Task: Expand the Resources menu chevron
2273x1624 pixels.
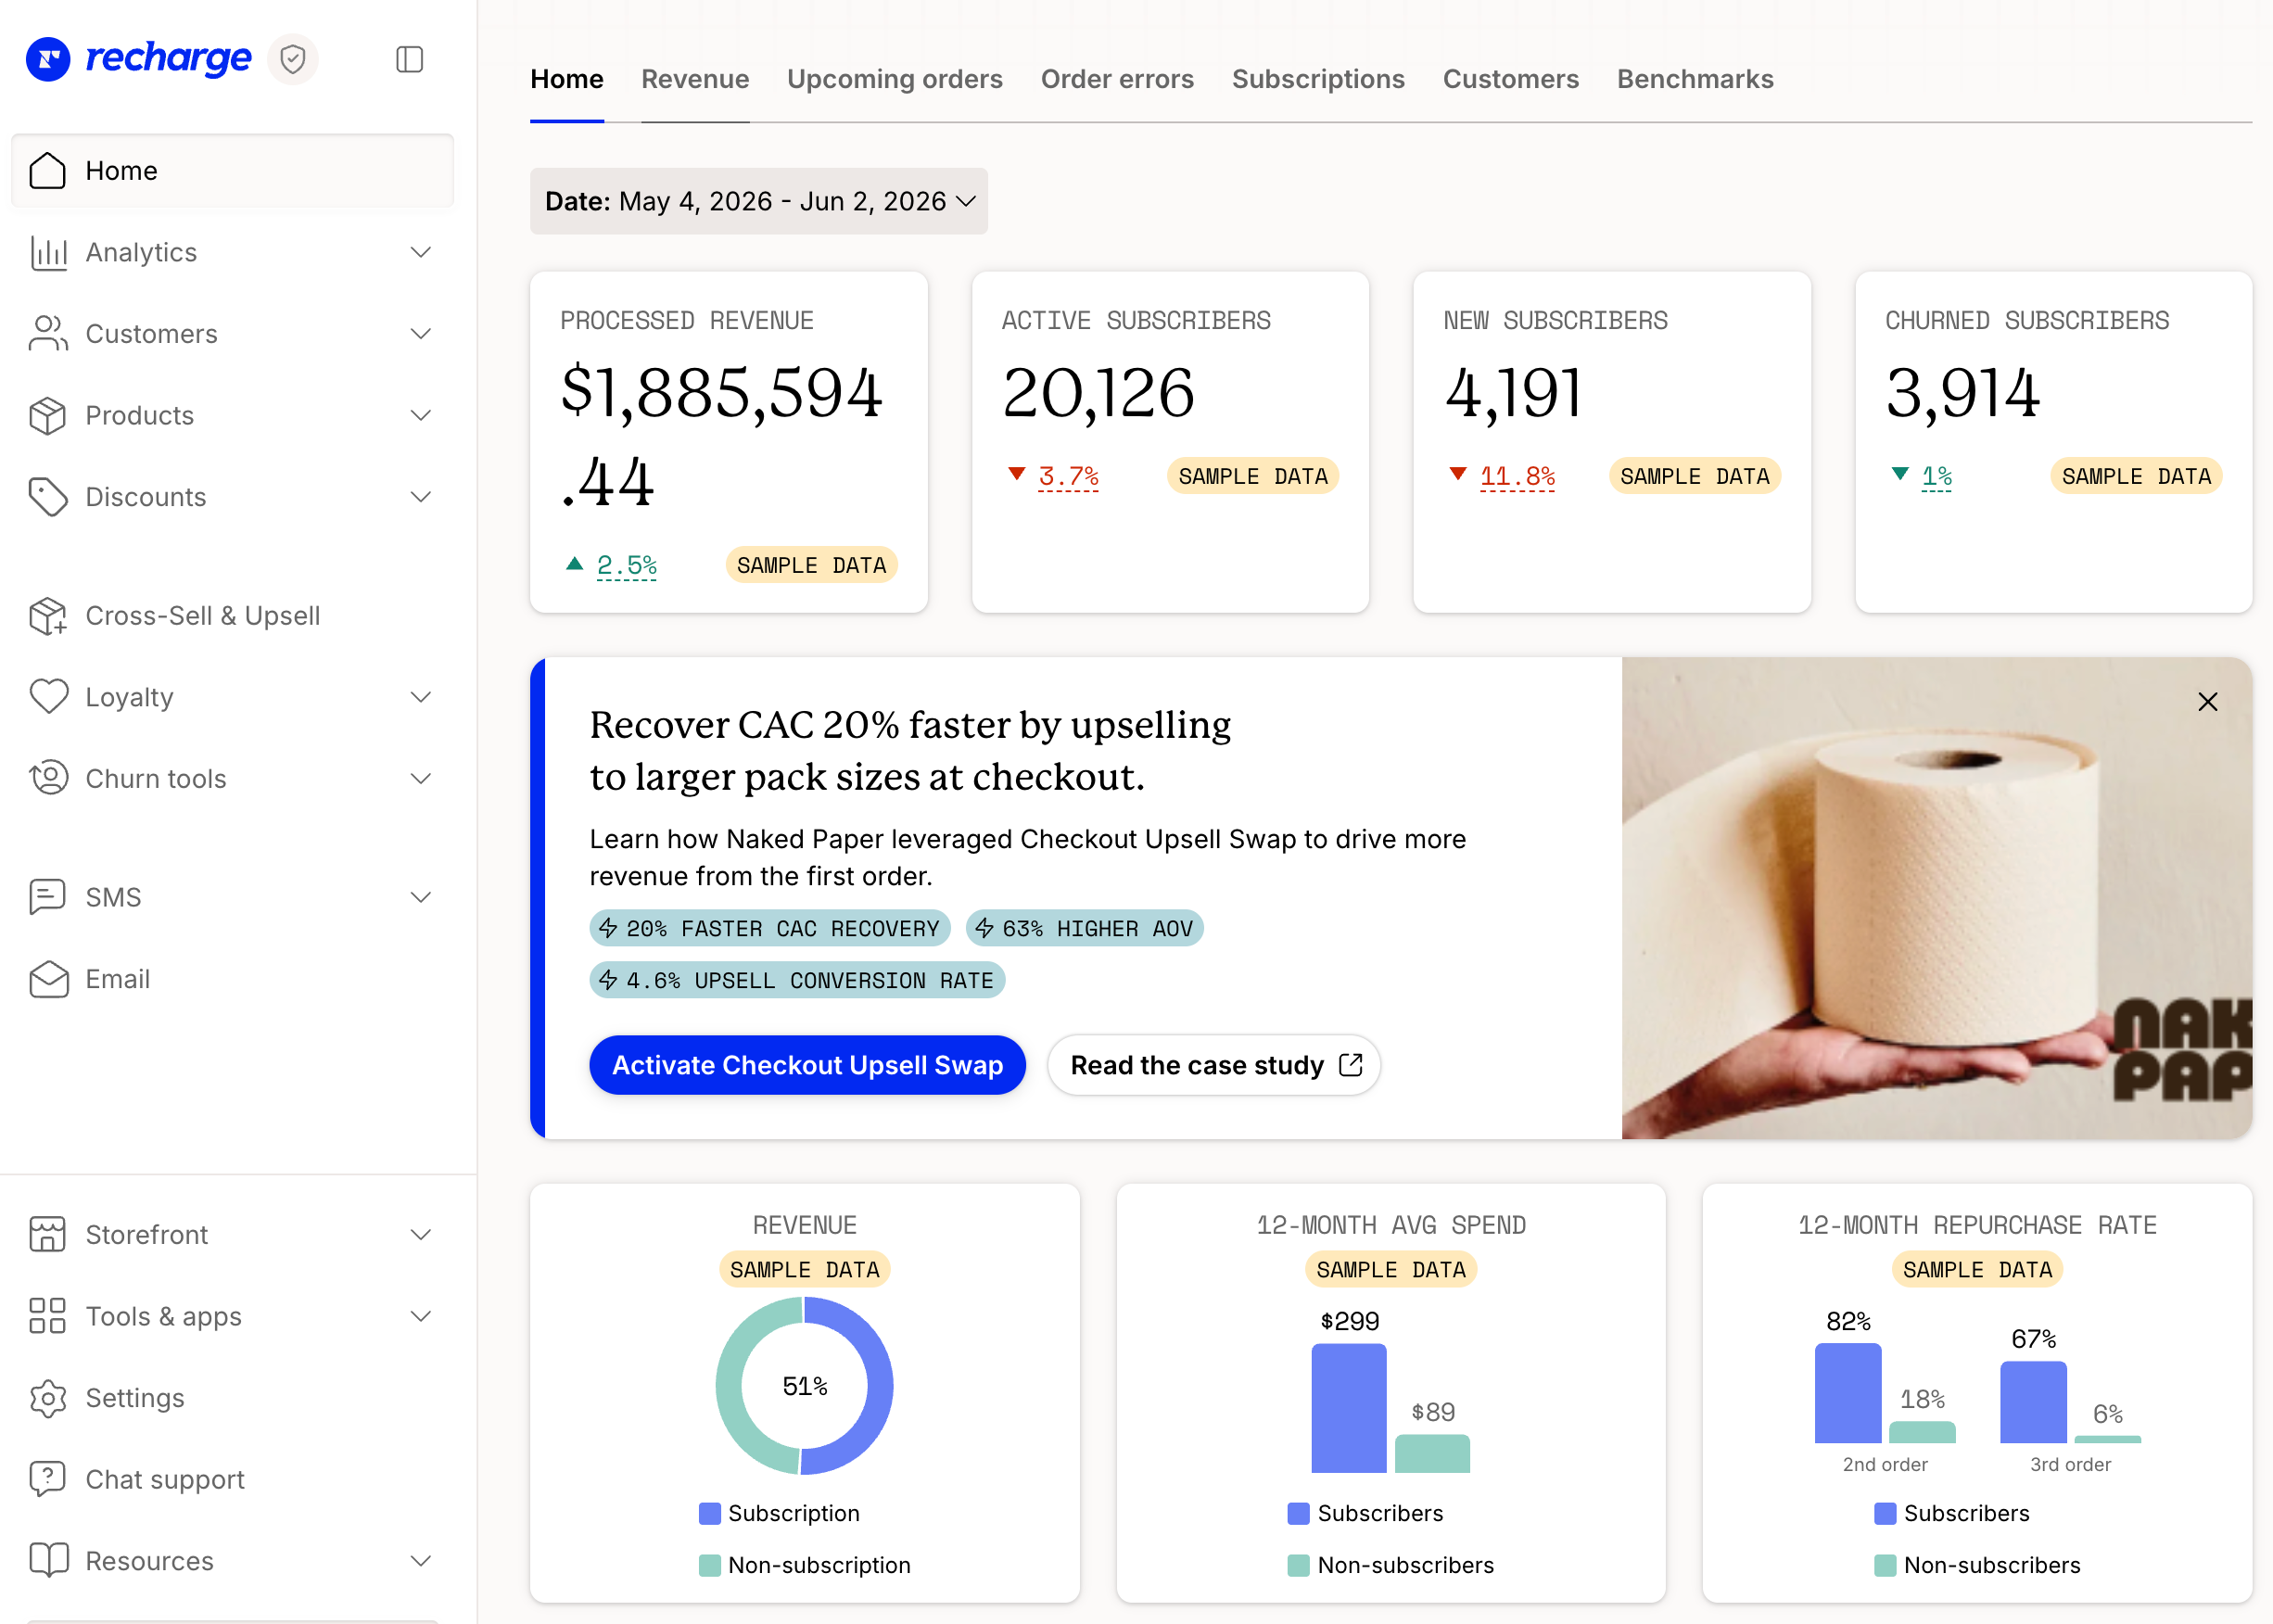Action: [421, 1561]
